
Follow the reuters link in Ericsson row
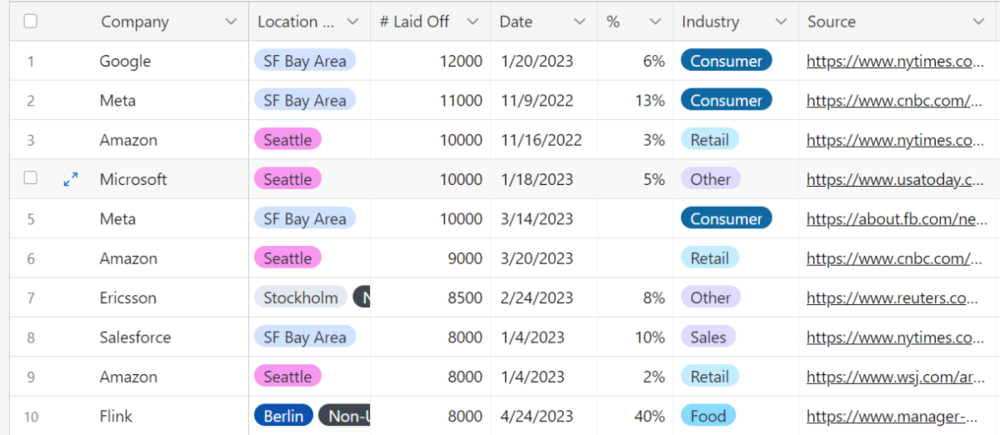click(x=894, y=298)
